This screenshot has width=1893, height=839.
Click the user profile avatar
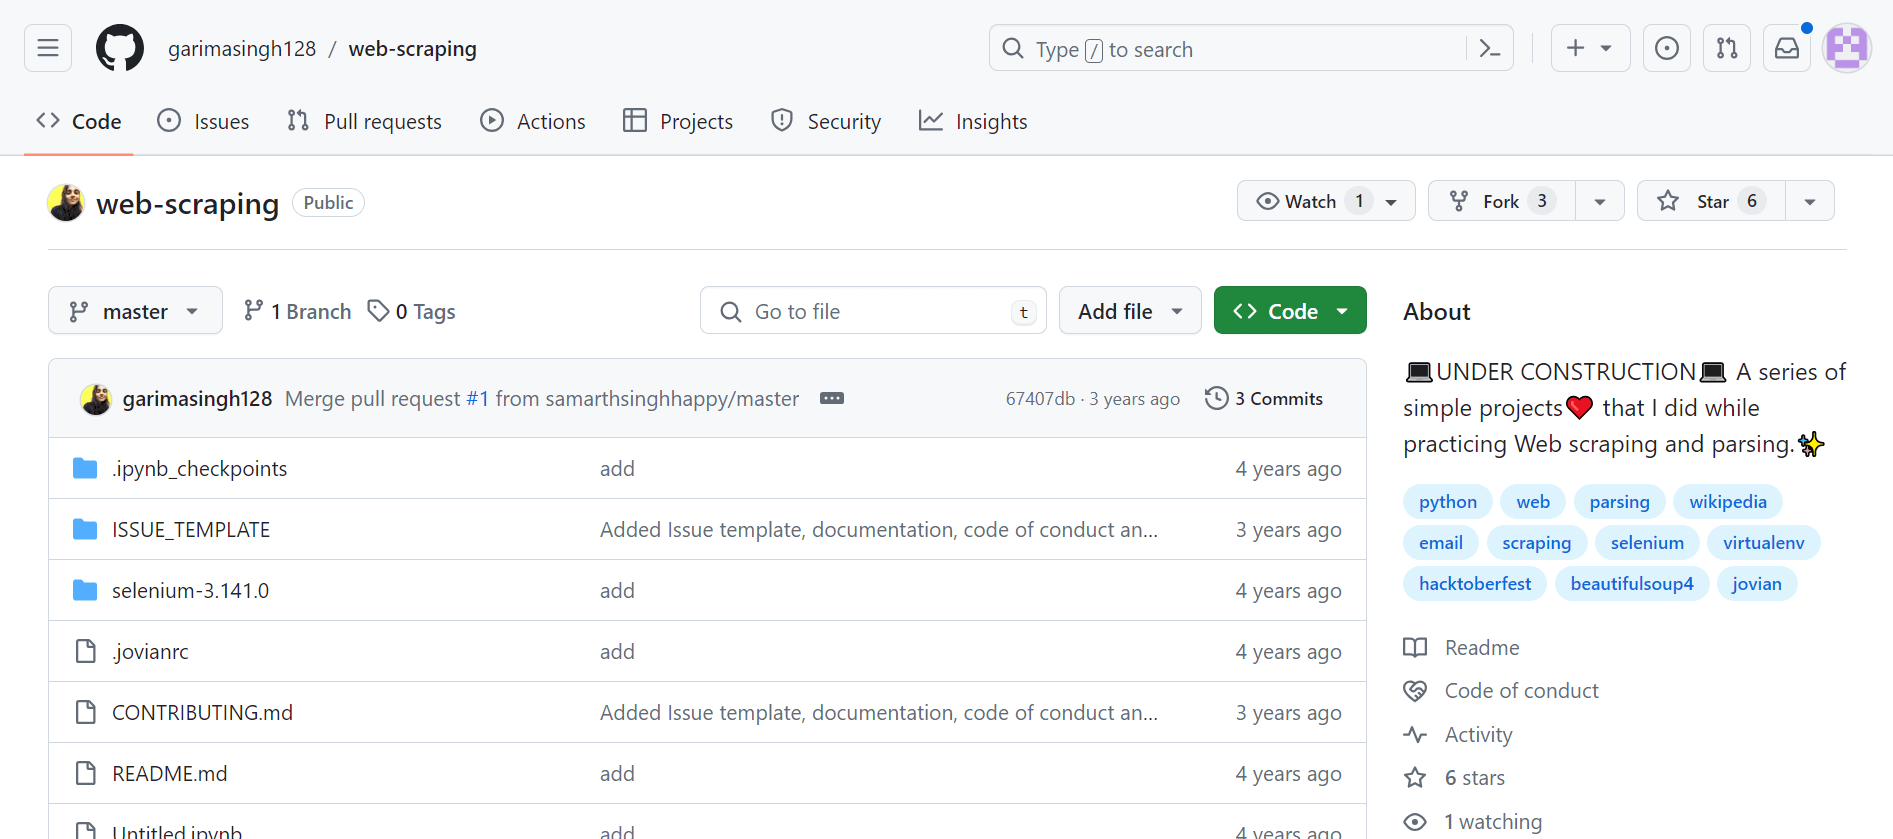pos(1846,48)
